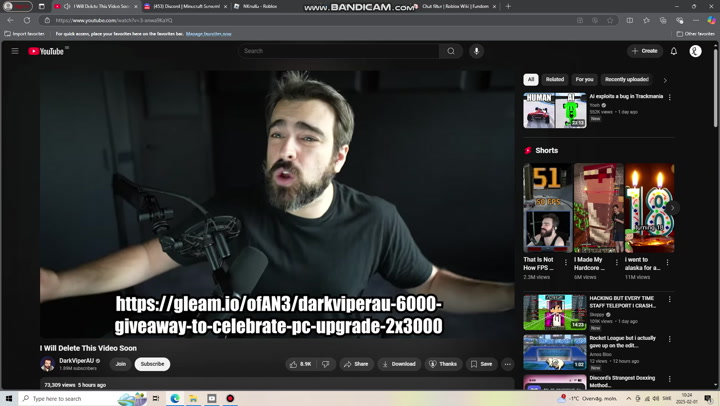This screenshot has height=406, width=720.
Task: Open AI exploits a bug in Trackmania thumbnail
Action: pyautogui.click(x=555, y=110)
